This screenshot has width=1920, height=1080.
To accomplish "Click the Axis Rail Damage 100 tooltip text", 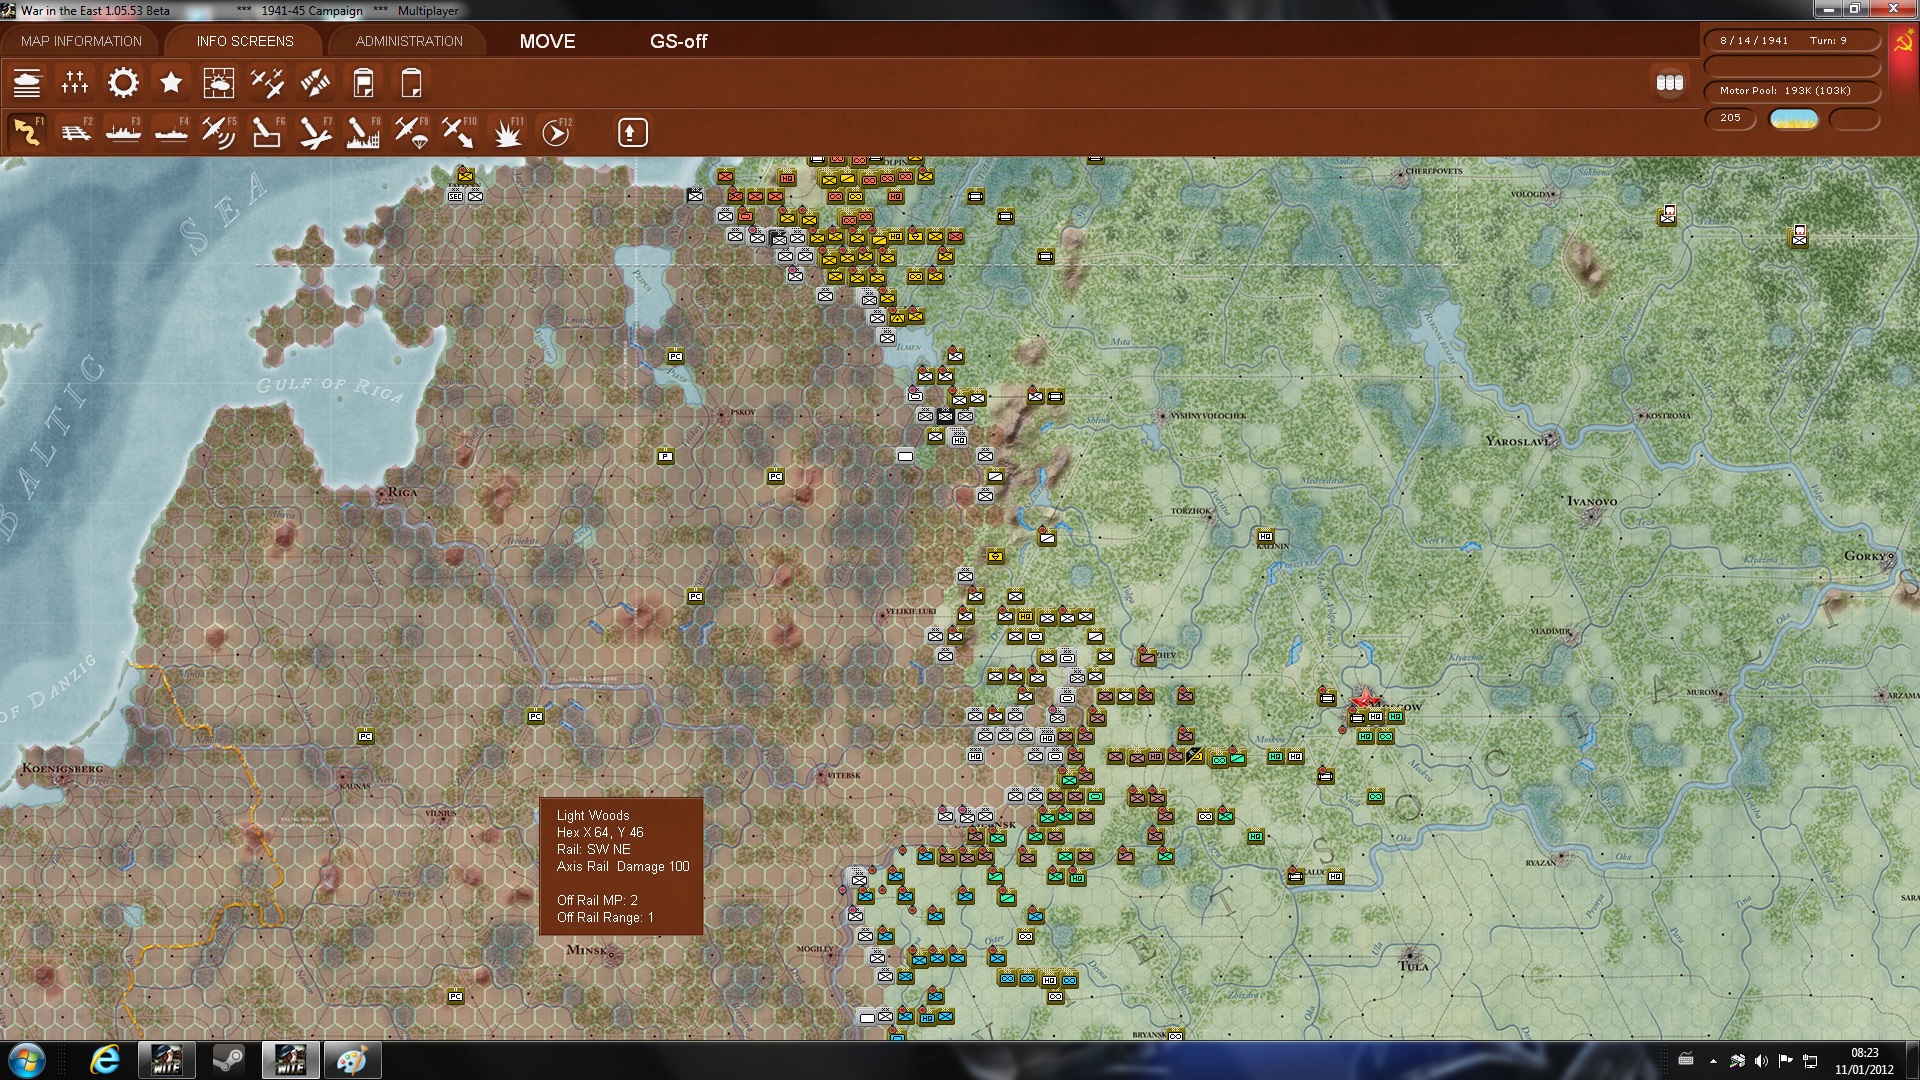I will click(623, 867).
